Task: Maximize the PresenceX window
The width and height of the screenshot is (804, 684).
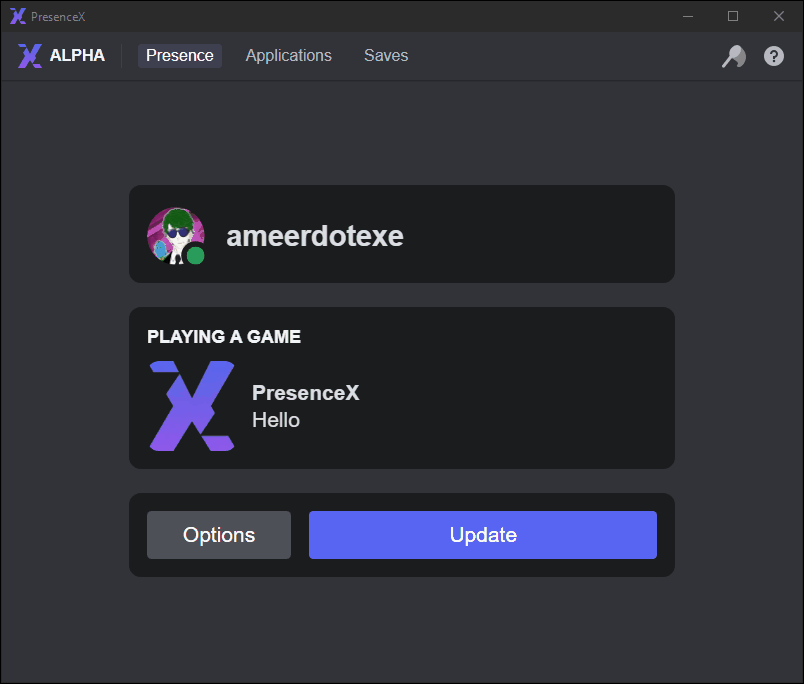Action: pyautogui.click(x=732, y=16)
